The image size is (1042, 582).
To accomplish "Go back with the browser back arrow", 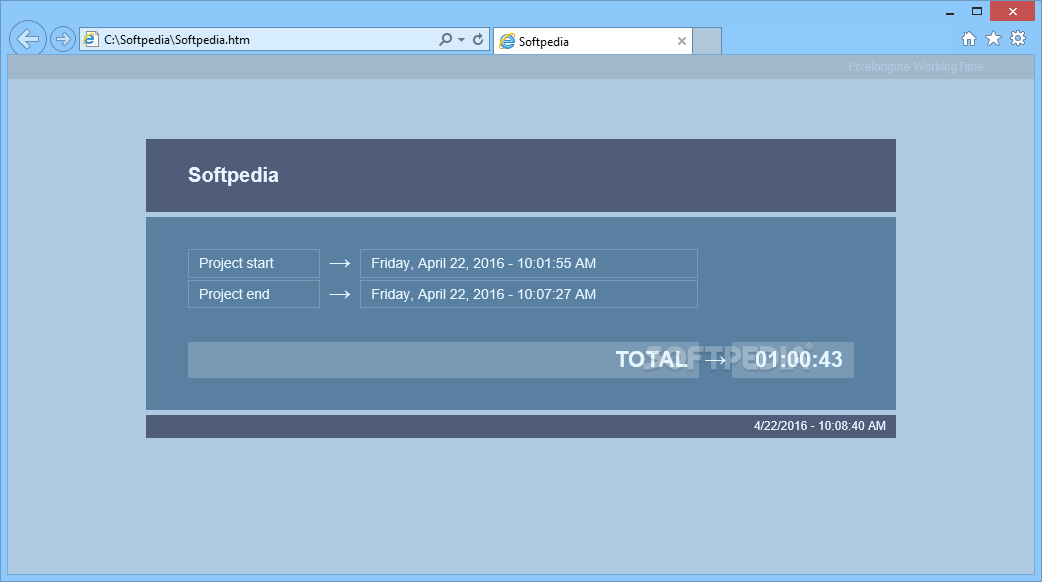I will 28,39.
